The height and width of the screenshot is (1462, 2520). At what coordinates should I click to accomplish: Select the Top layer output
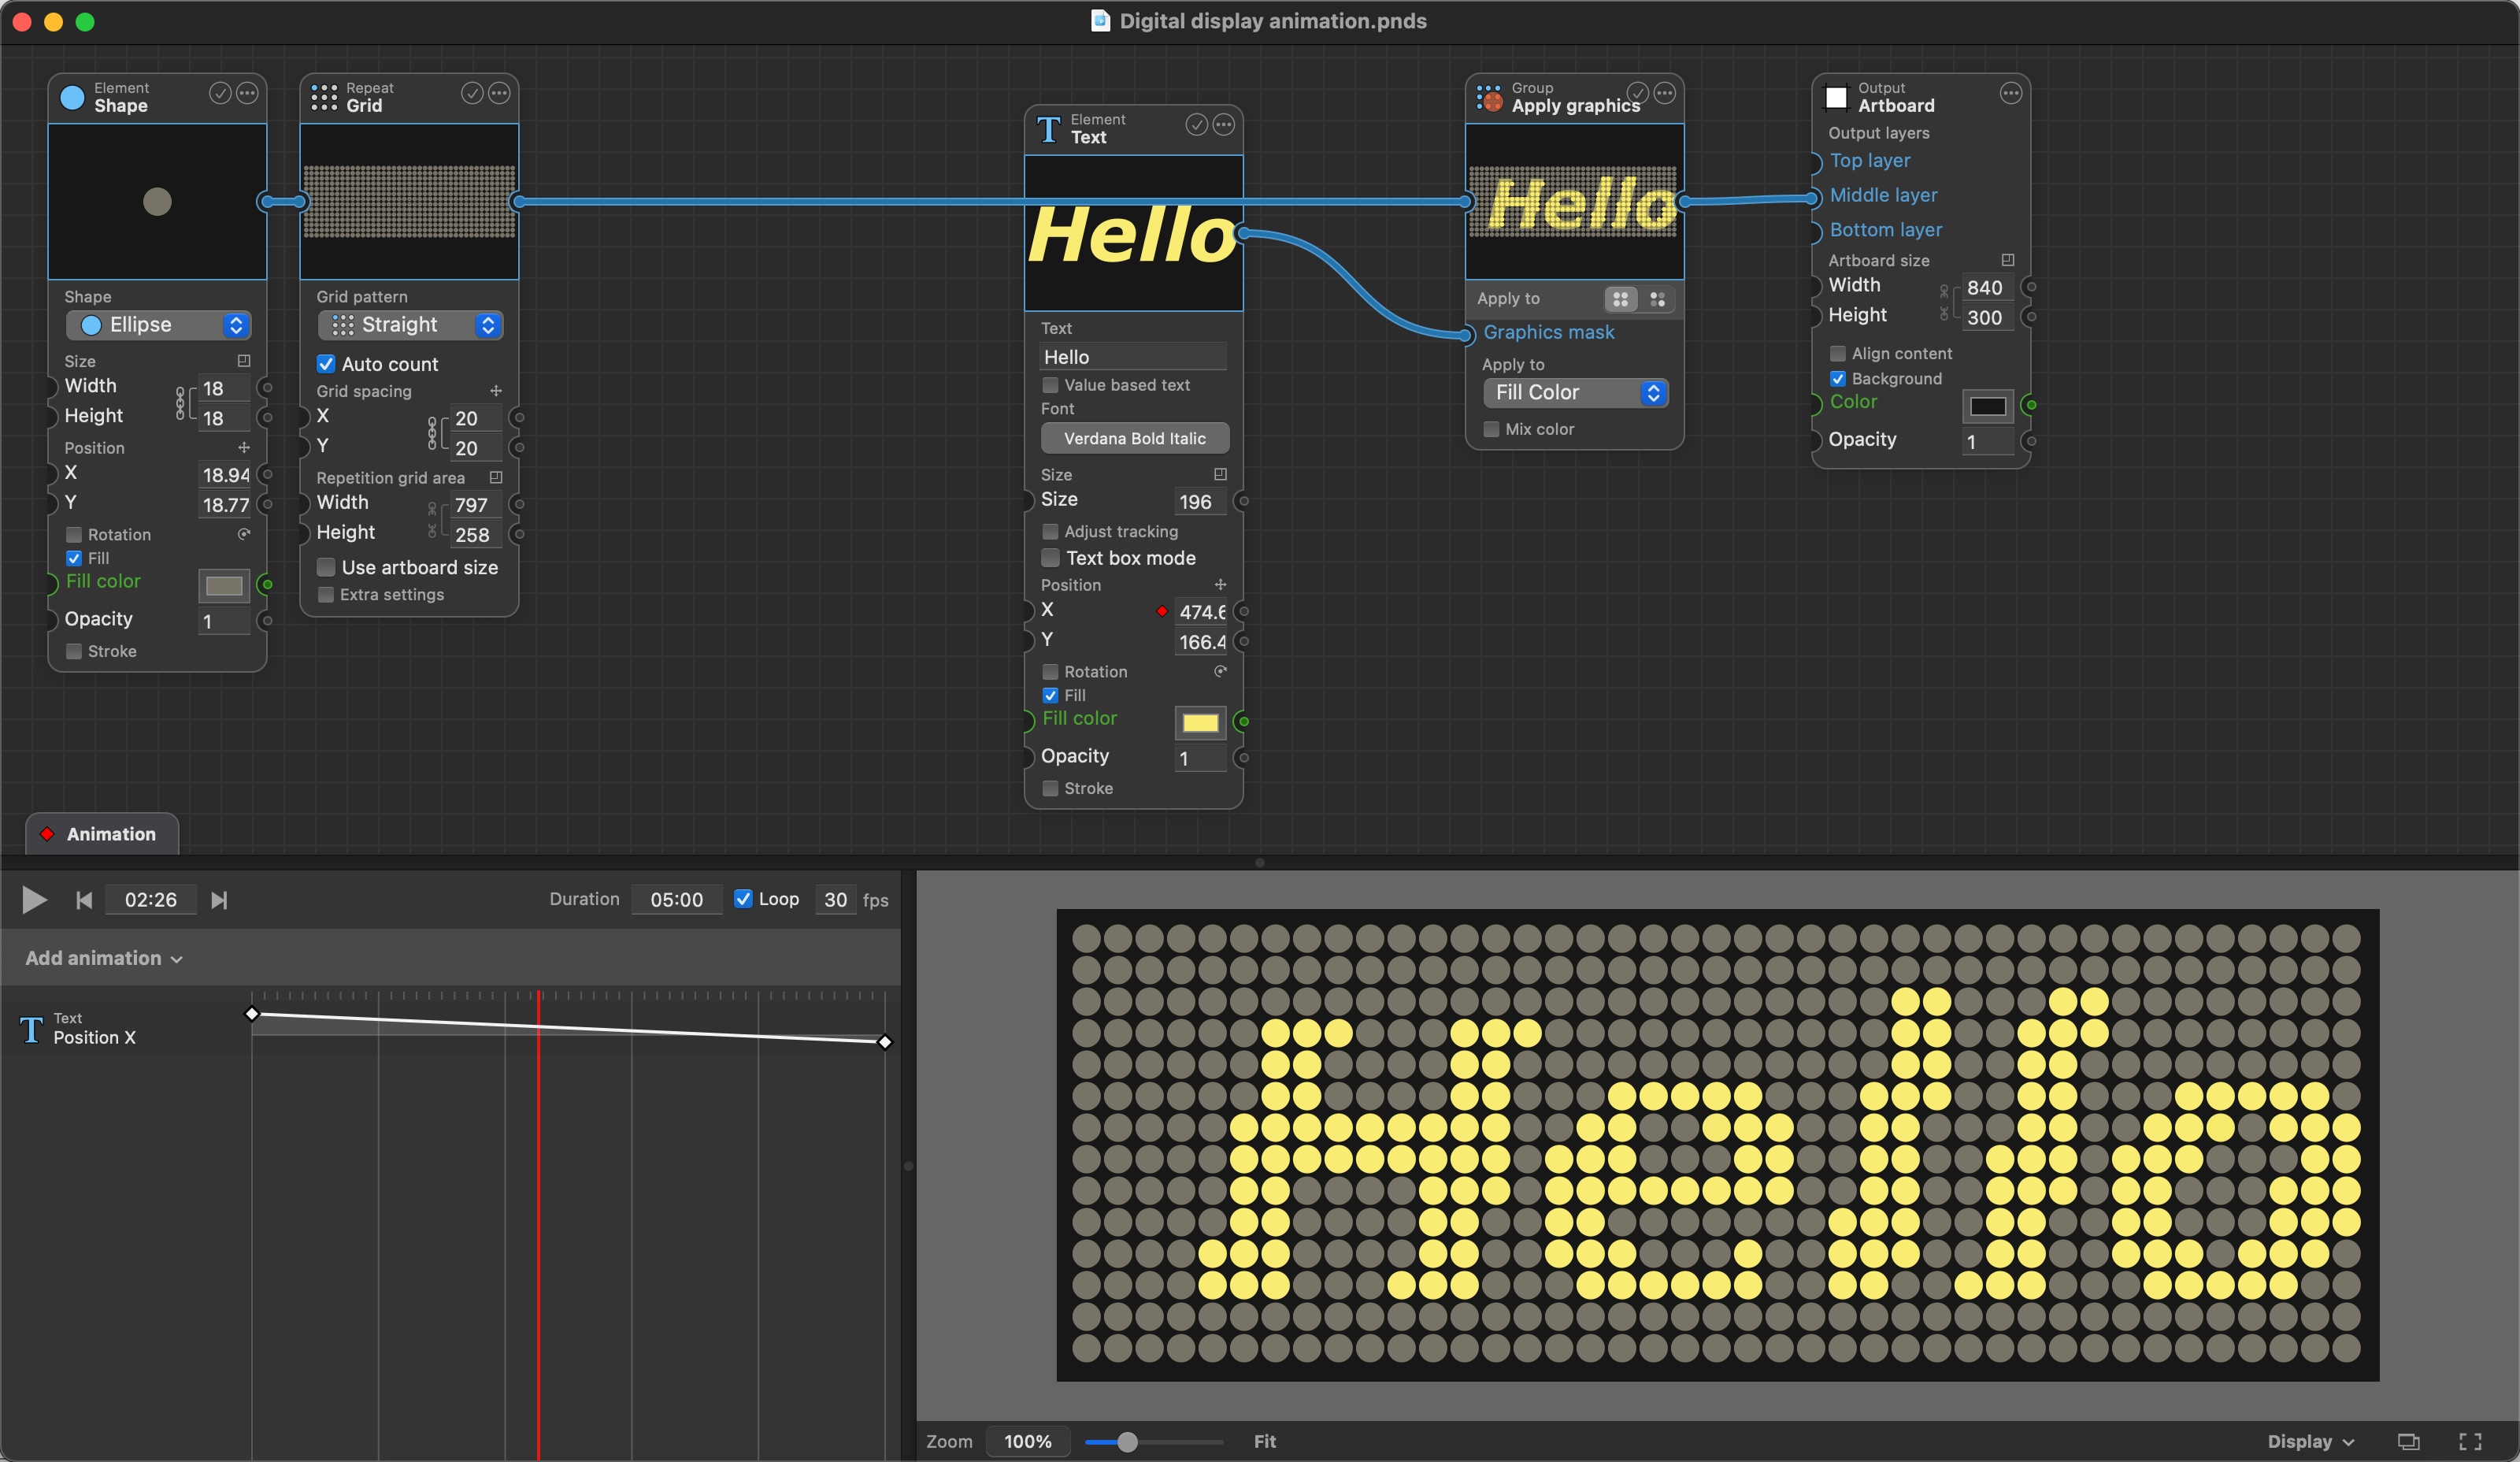(x=1869, y=160)
